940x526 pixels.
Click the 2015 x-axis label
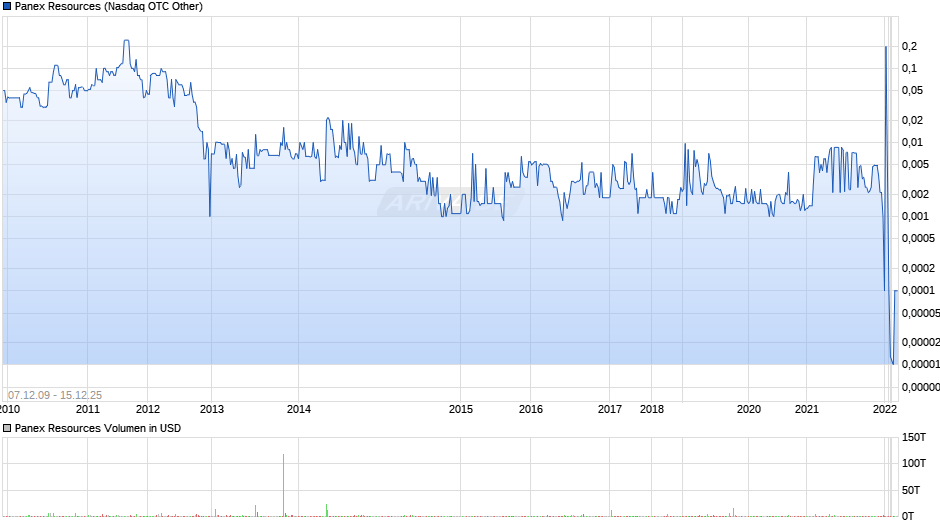click(460, 409)
